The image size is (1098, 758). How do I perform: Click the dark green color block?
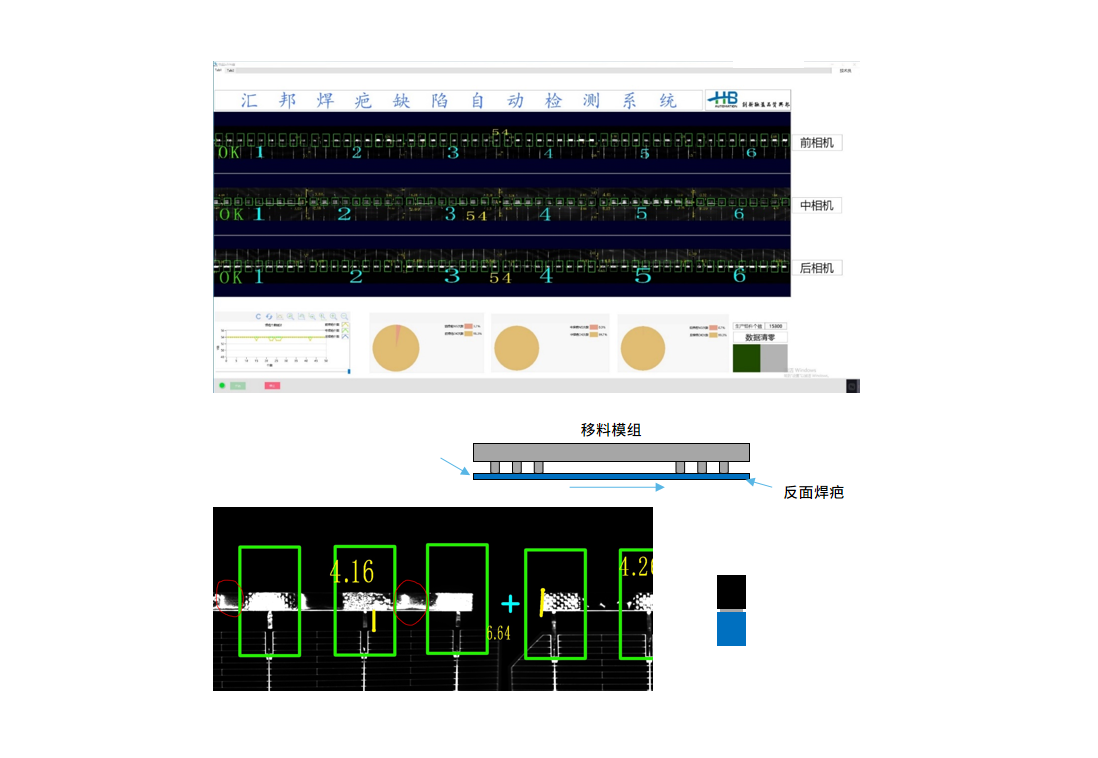[x=746, y=358]
